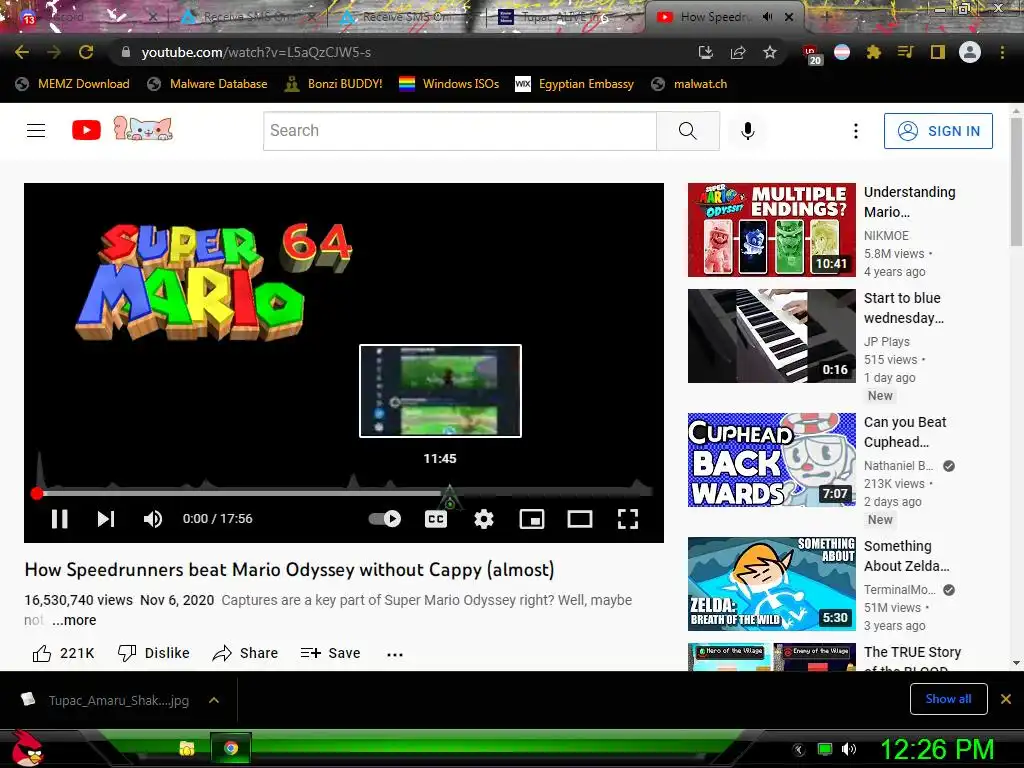This screenshot has width=1024, height=768.
Task: Open the malwat.ch bookmark
Action: coord(690,84)
